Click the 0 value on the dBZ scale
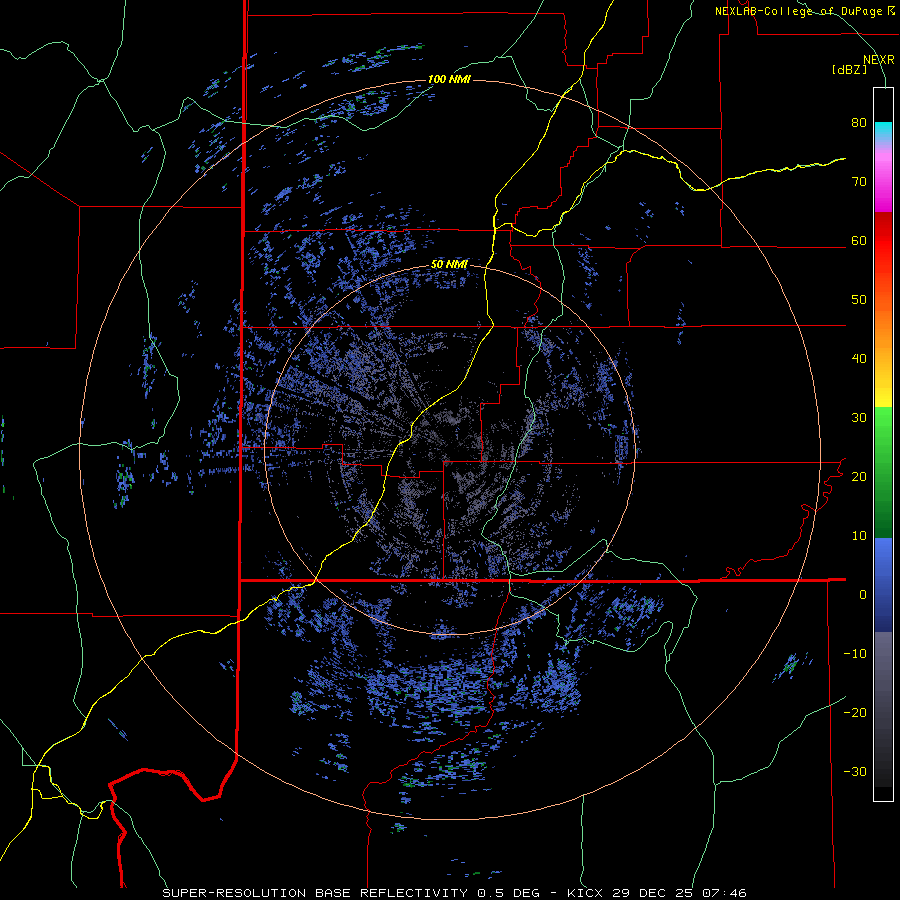This screenshot has height=900, width=900. pyautogui.click(x=863, y=595)
